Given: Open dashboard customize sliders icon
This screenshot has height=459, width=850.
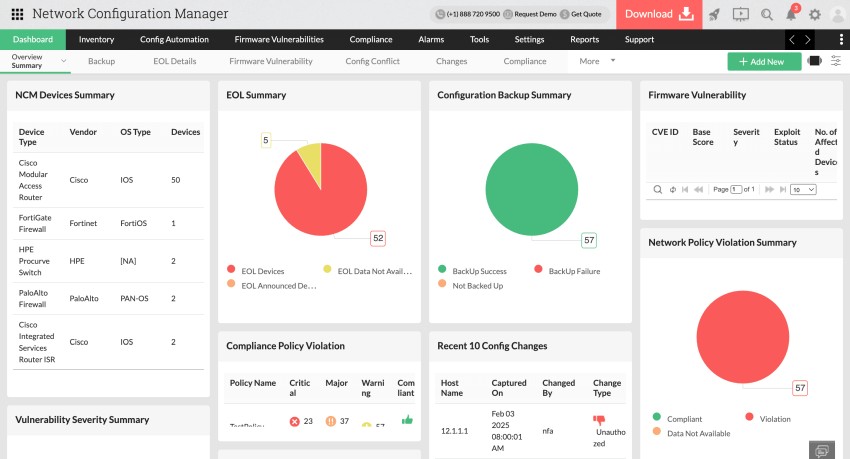Looking at the screenshot, I should click(836, 61).
